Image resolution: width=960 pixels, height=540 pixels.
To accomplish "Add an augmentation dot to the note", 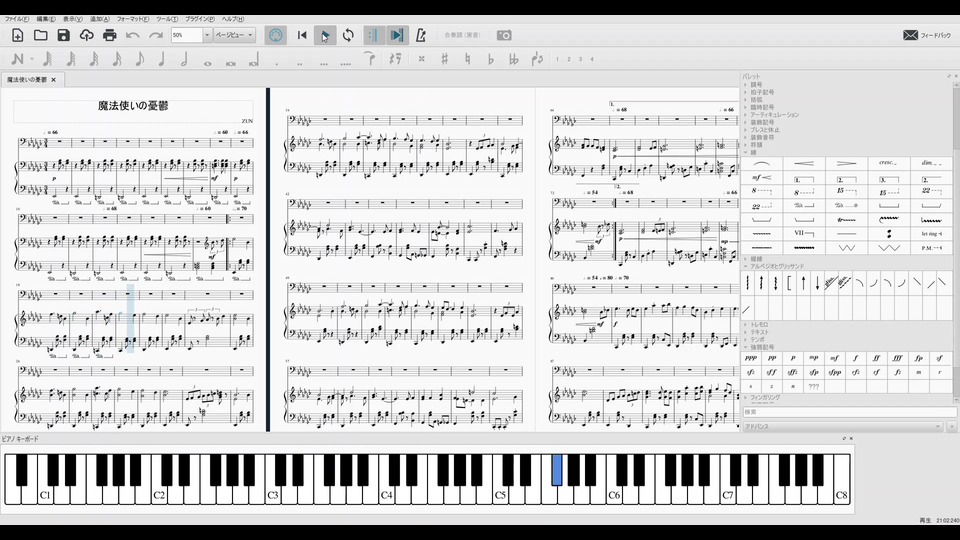I will [x=277, y=62].
